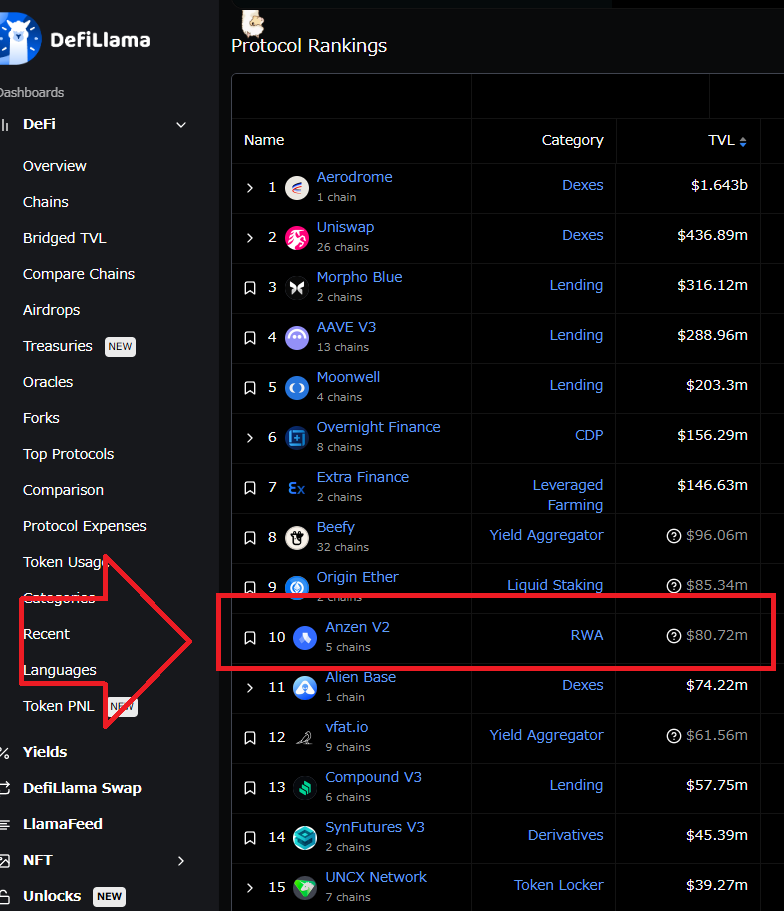Open Unlocks in the sidebar

52,896
